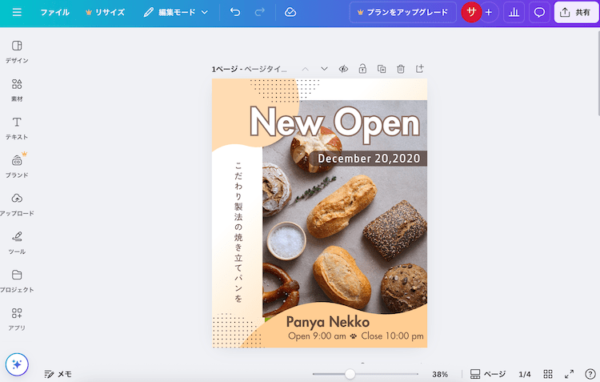Open the ファイル menu
This screenshot has width=600, height=382.
coord(55,12)
